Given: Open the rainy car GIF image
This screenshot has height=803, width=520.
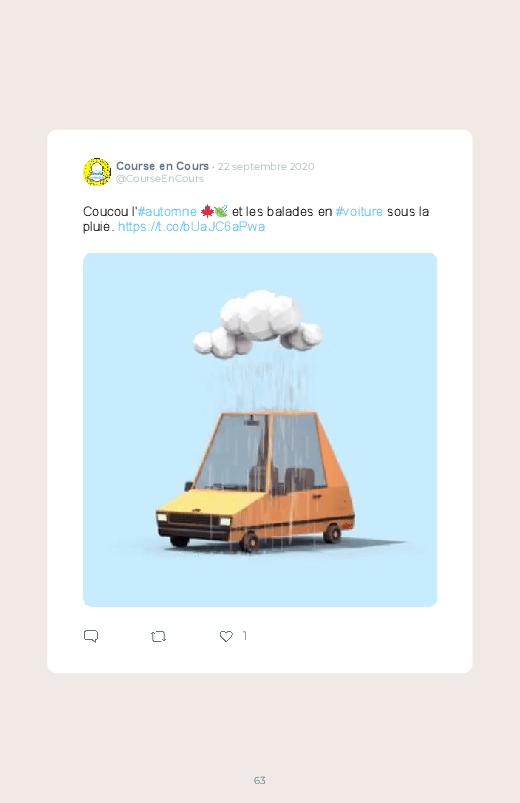Looking at the screenshot, I should 260,430.
